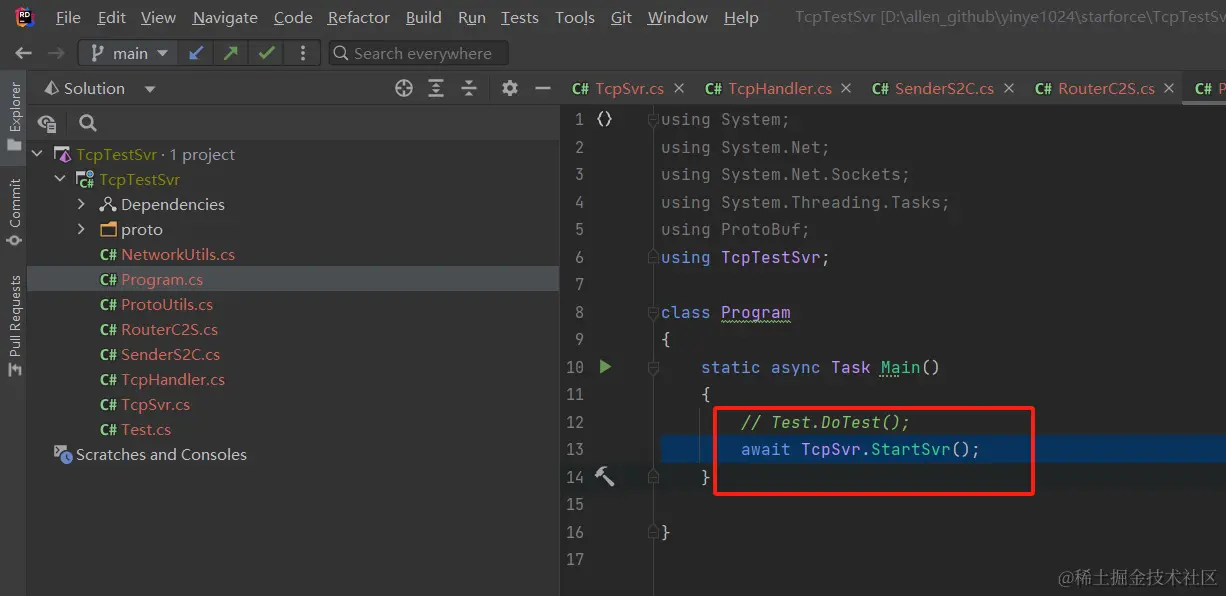Update project with the blue arrow icon
1226x596 pixels.
pos(197,53)
